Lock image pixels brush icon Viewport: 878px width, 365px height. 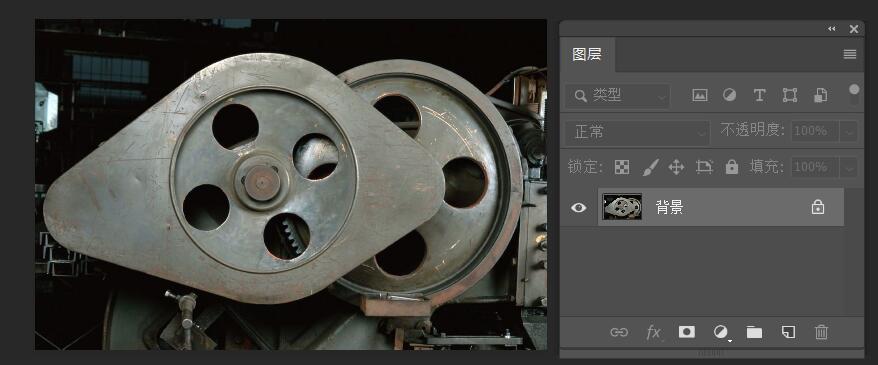tap(650, 167)
